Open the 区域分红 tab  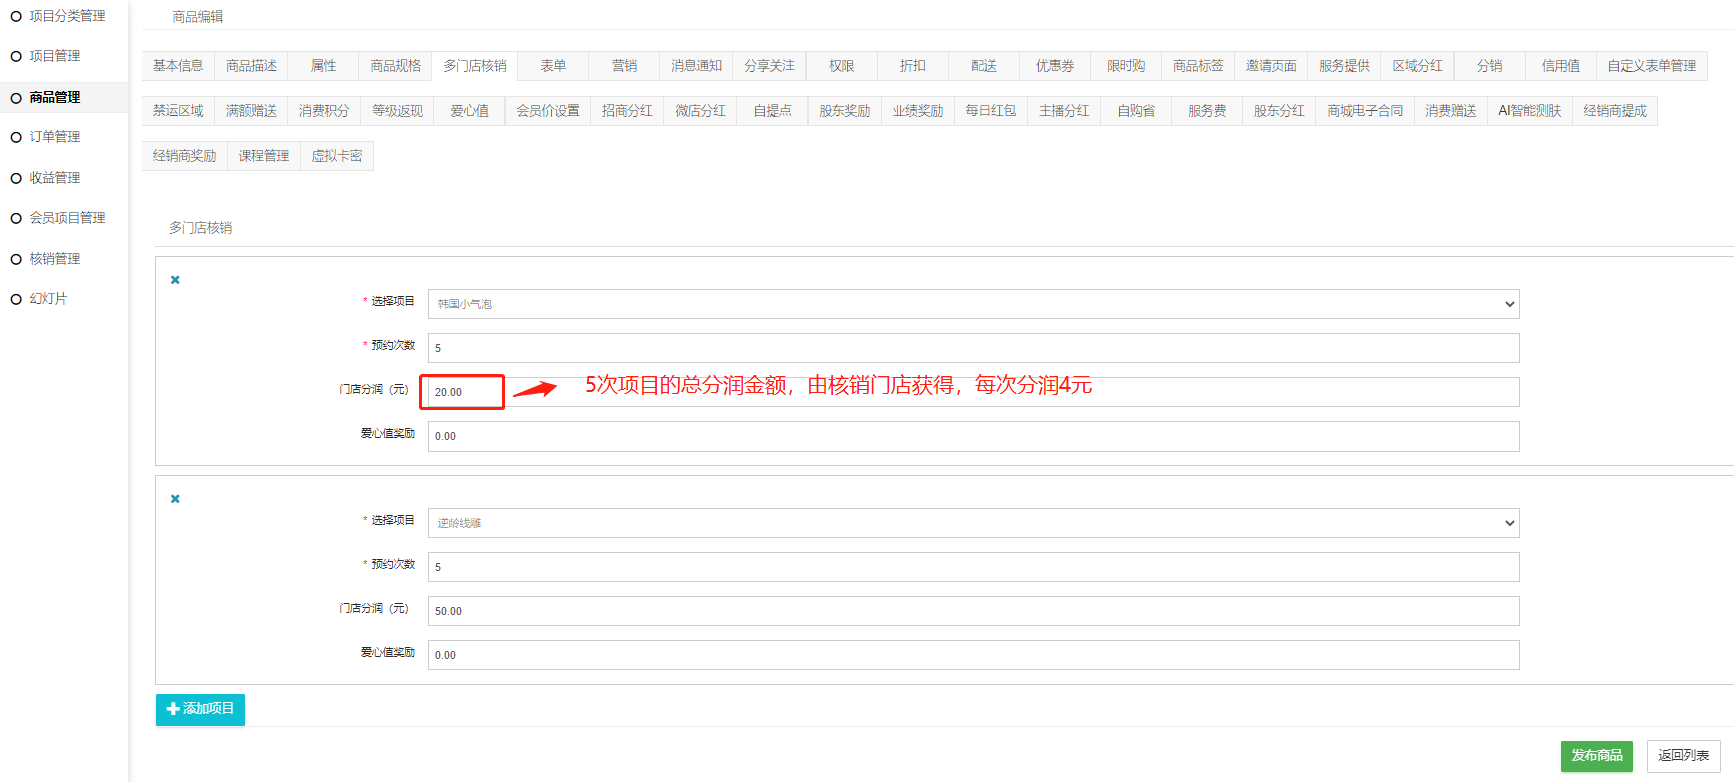[1417, 66]
